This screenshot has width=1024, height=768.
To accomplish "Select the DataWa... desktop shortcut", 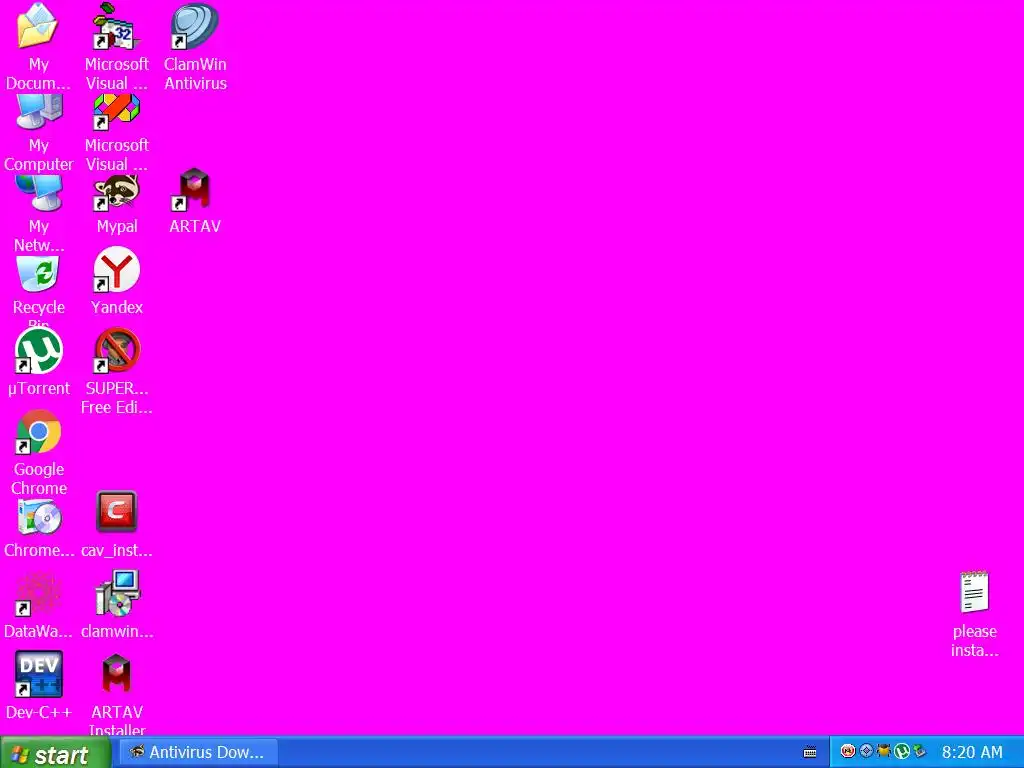I will click(38, 606).
